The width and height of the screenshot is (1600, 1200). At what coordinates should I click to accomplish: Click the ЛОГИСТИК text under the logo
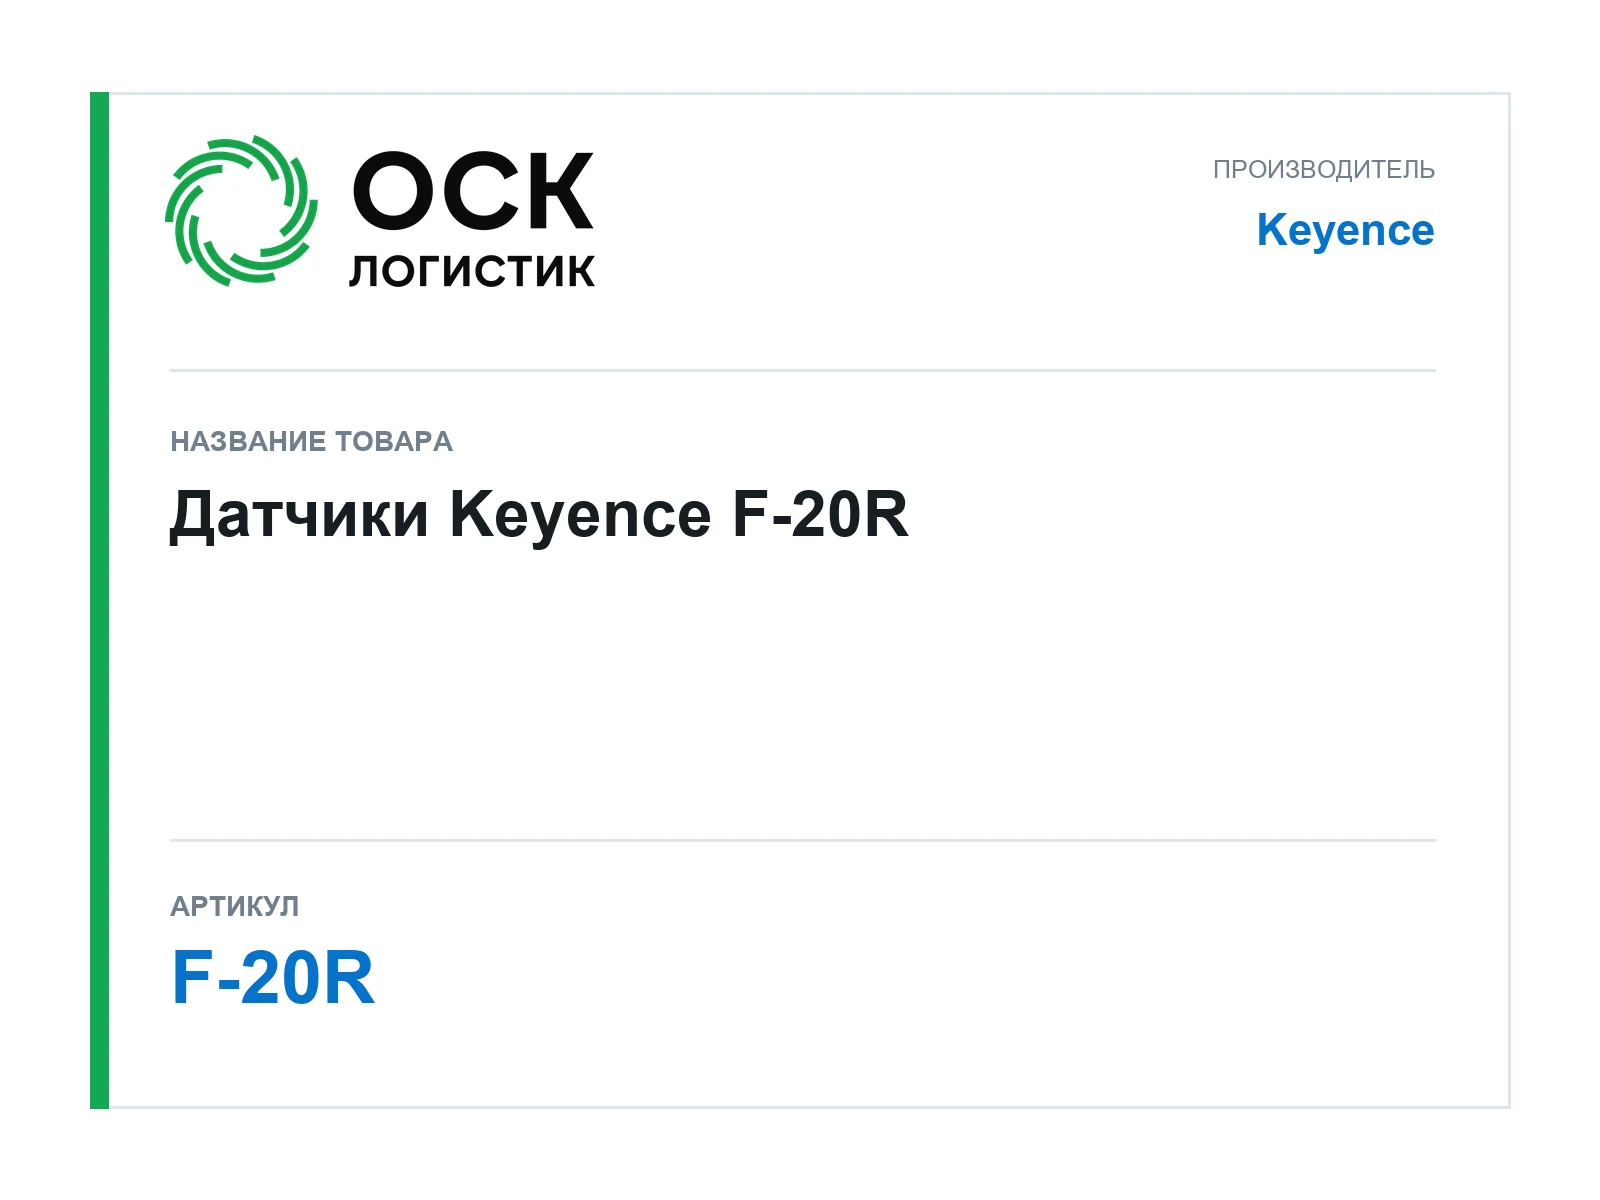tap(472, 272)
